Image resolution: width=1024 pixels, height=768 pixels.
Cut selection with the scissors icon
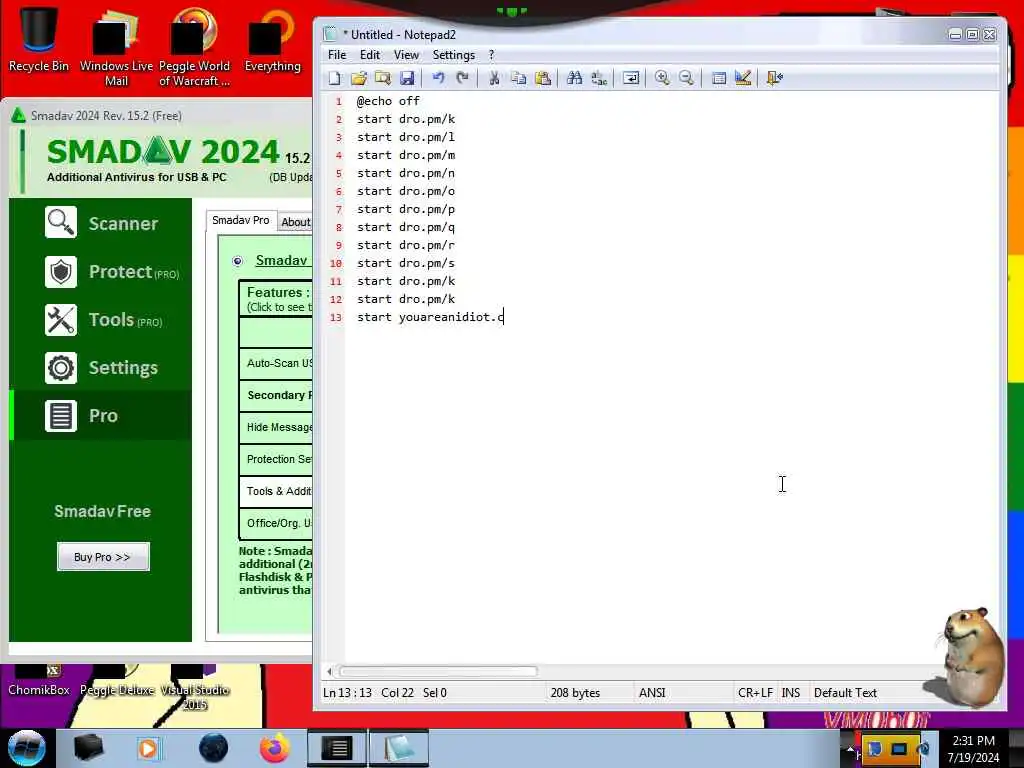[x=494, y=78]
